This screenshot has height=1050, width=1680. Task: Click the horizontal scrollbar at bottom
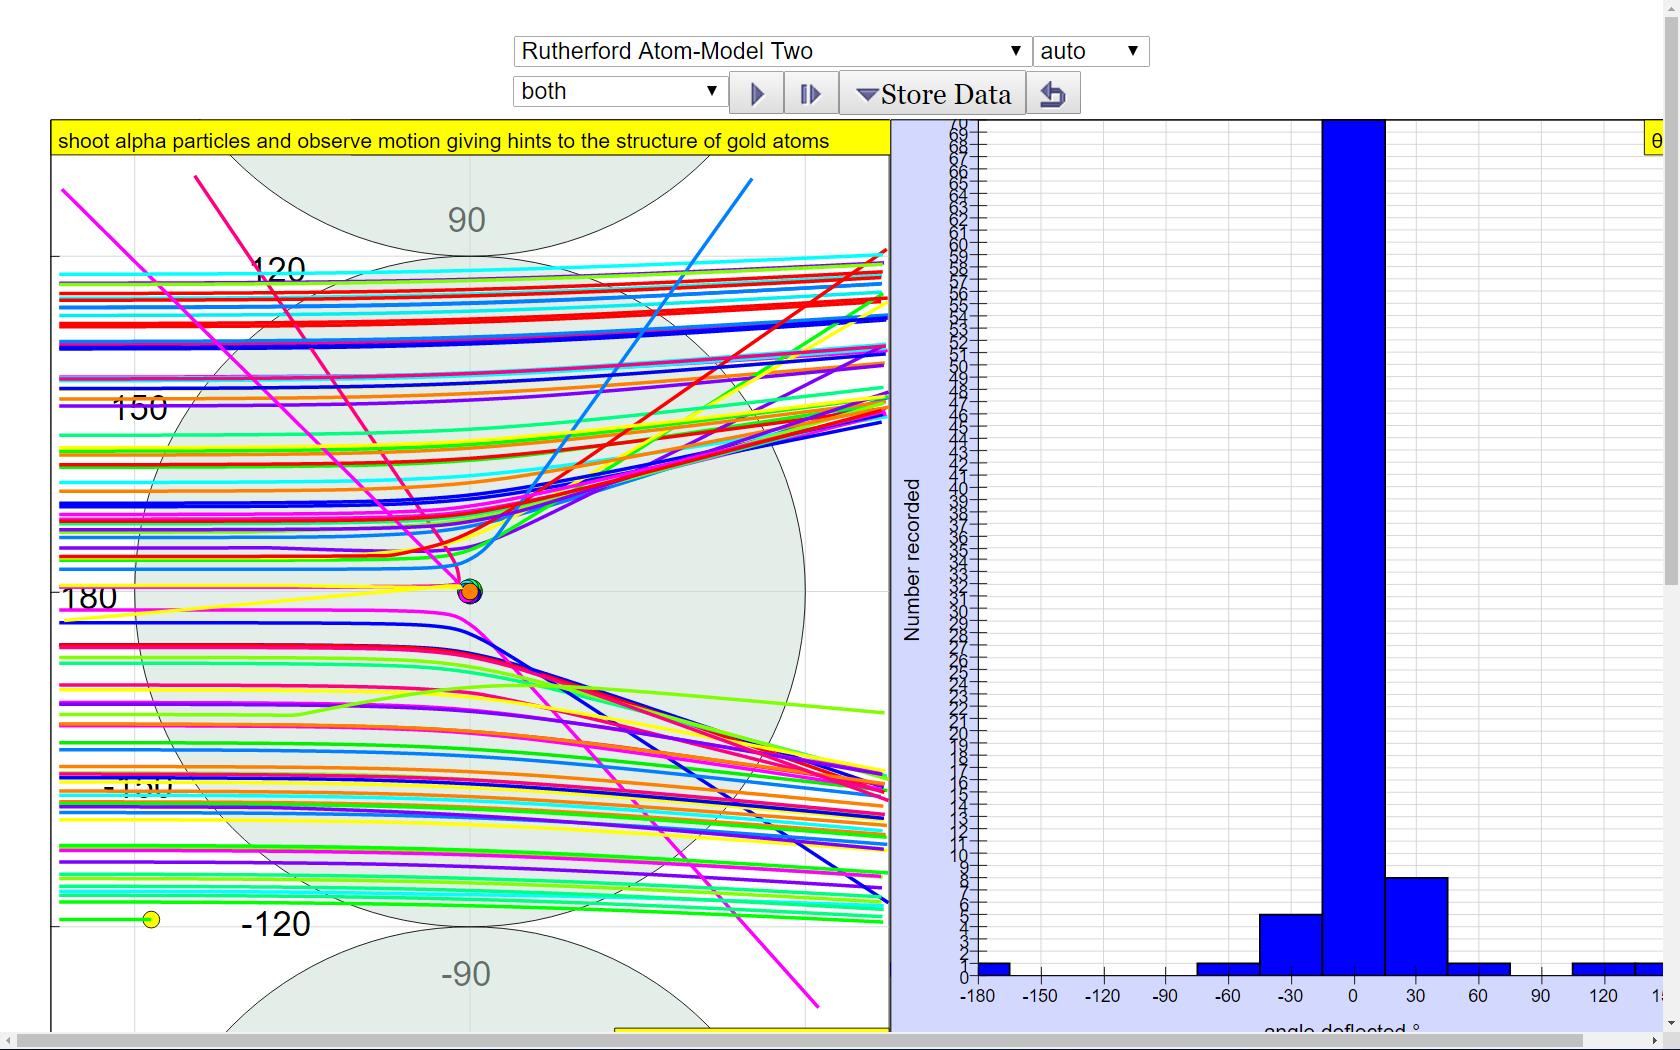point(800,1041)
